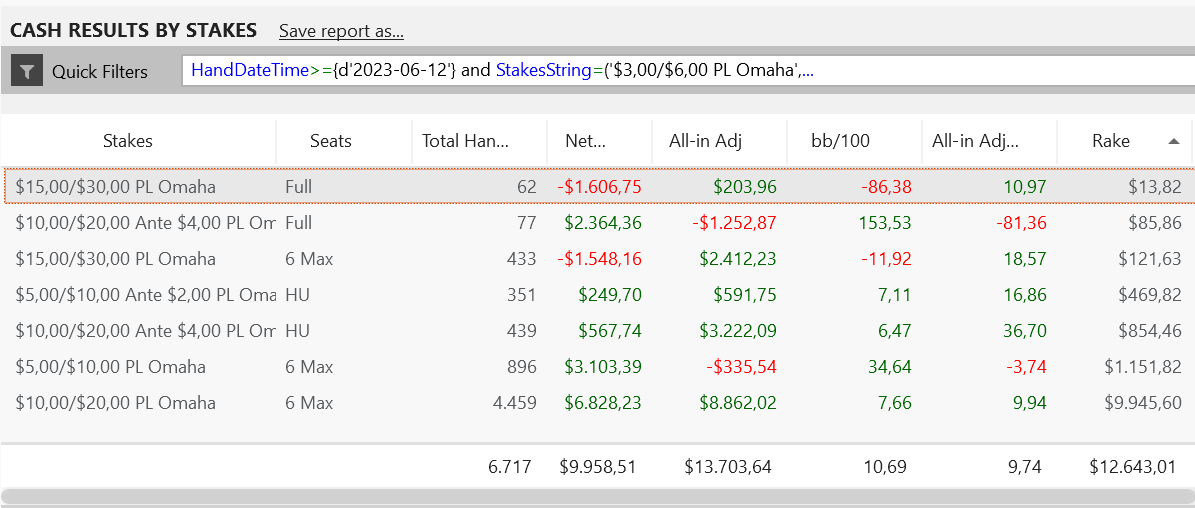Click the All-in Adj value $2.412,23

tap(738, 259)
